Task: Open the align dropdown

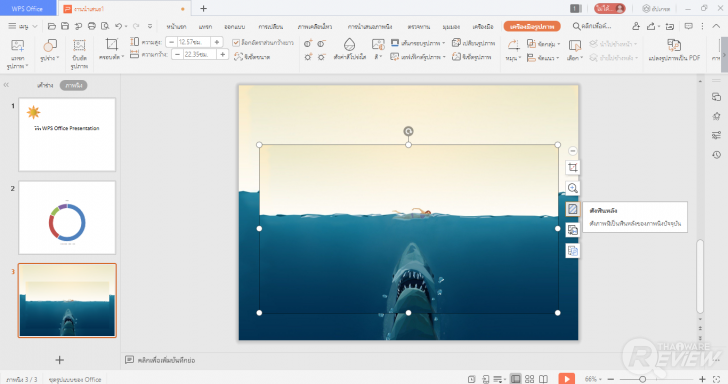Action: pyautogui.click(x=543, y=58)
